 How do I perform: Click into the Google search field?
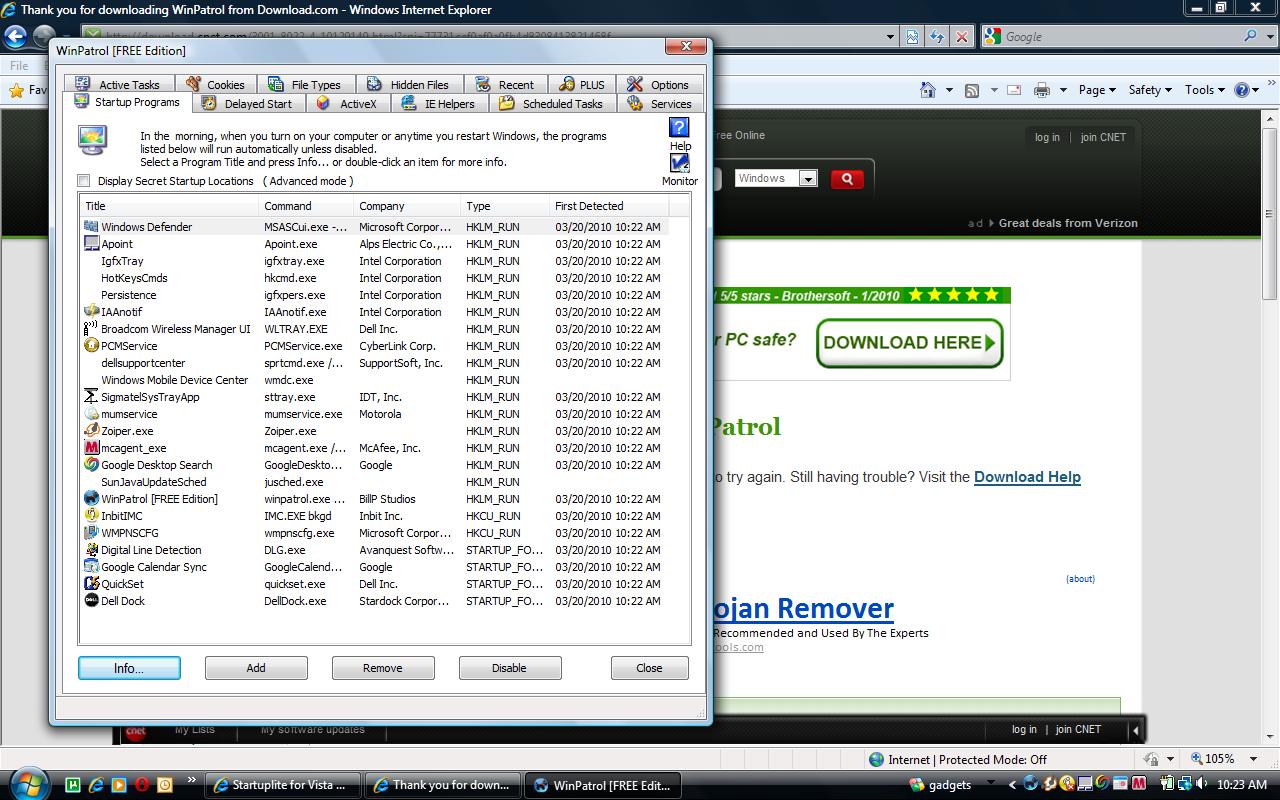1121,36
